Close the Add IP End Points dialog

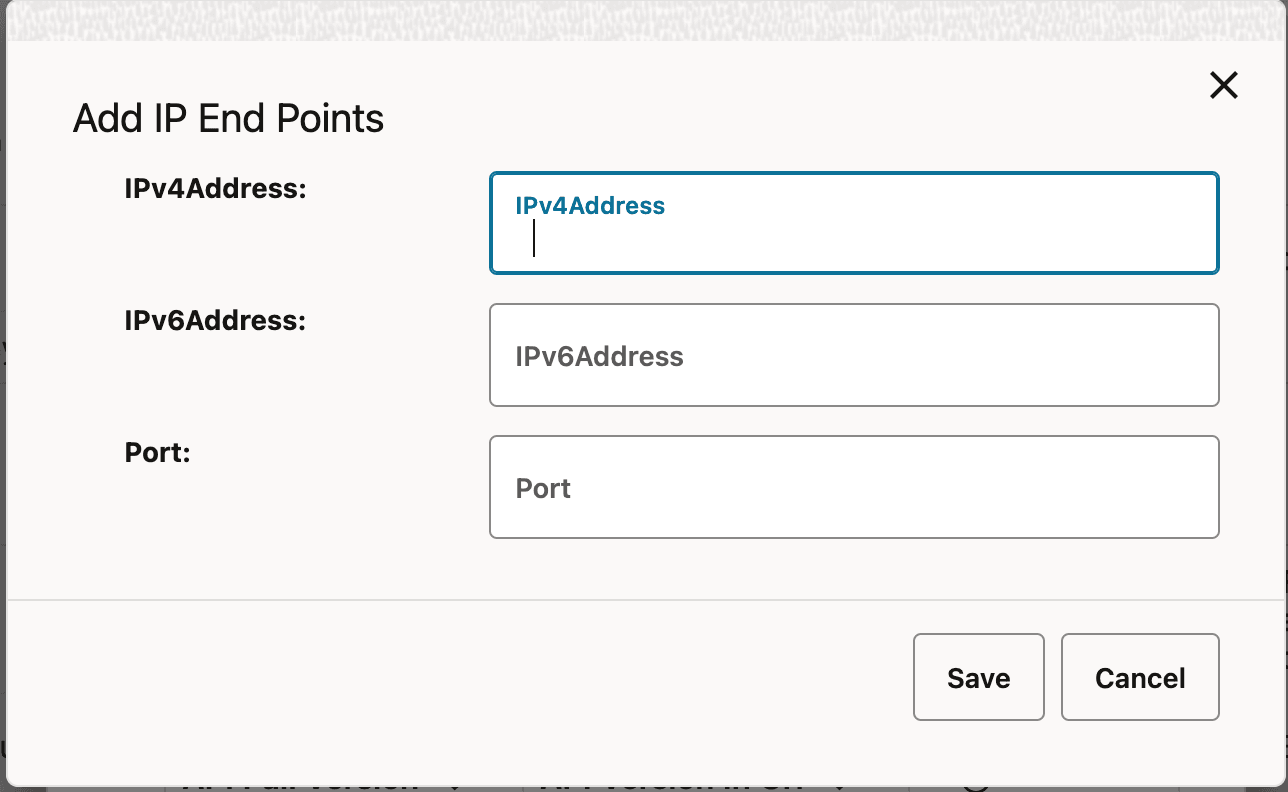tap(1223, 86)
